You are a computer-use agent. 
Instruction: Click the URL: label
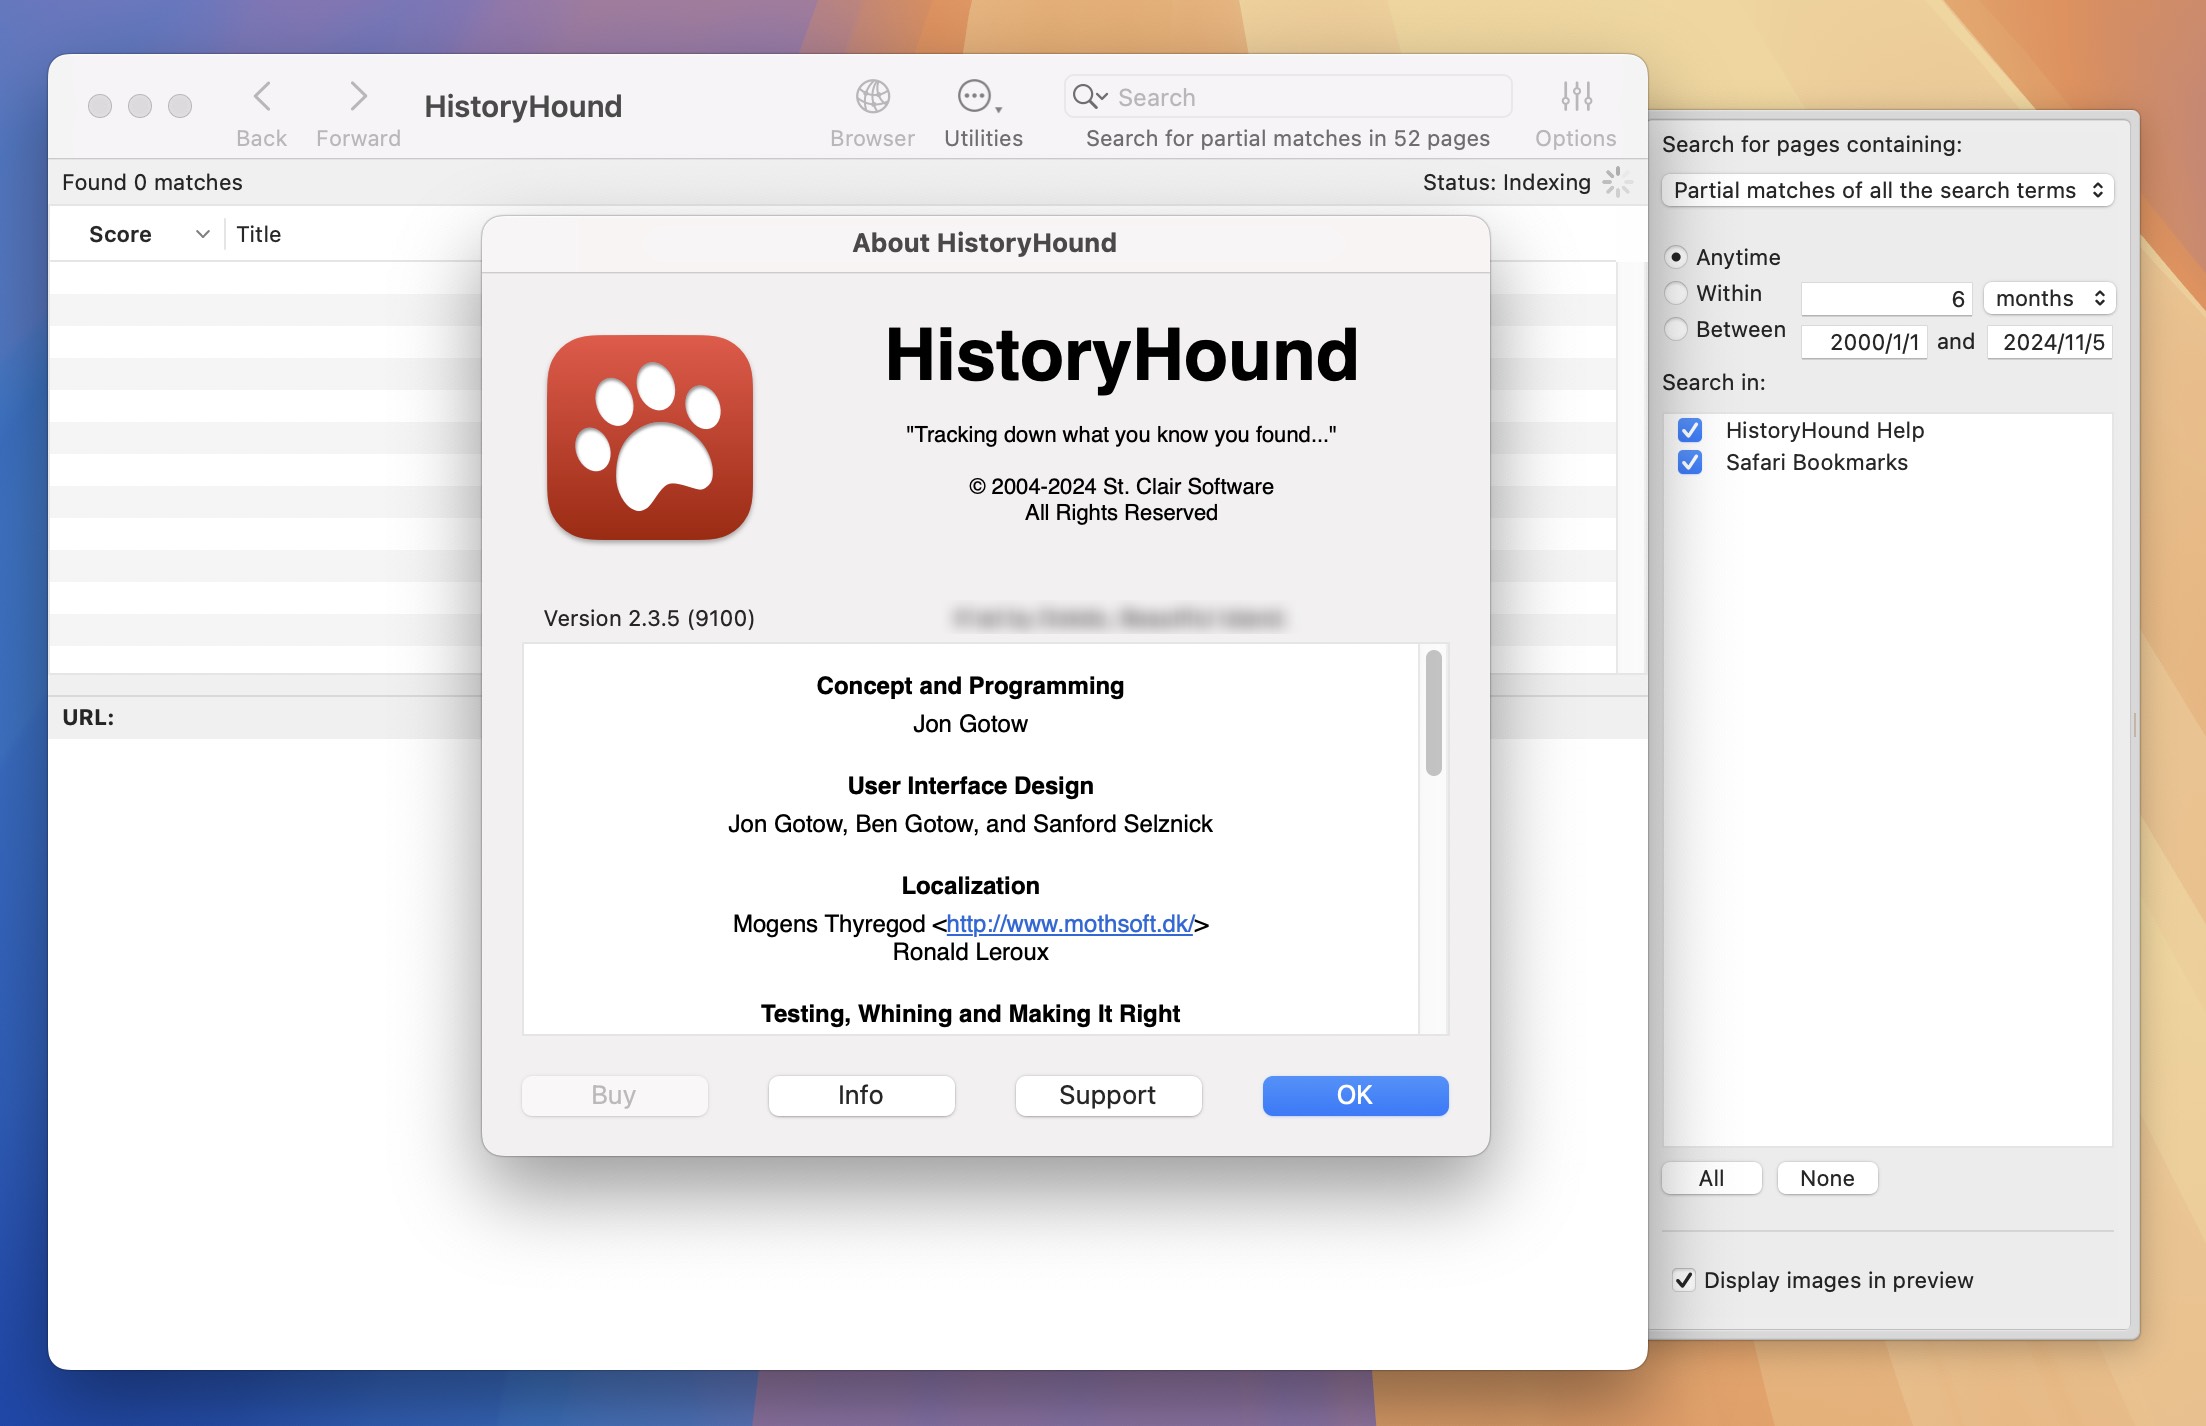(x=88, y=717)
